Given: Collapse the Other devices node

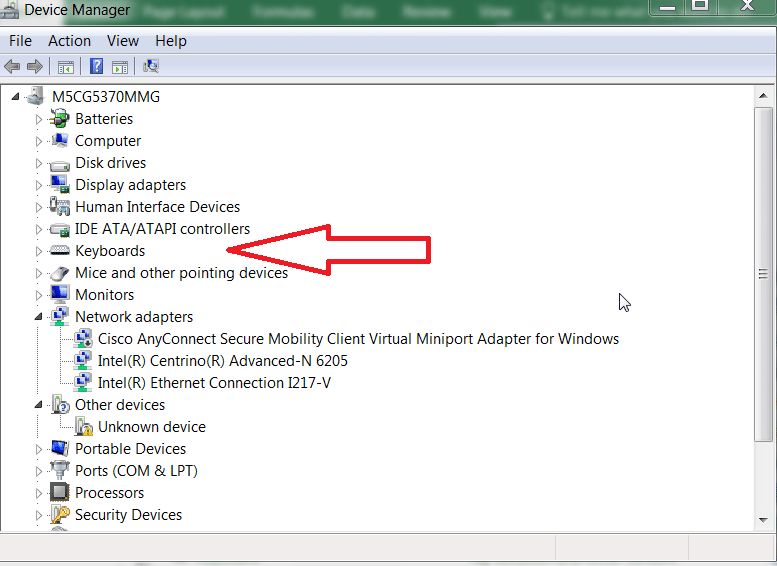Looking at the screenshot, I should tap(39, 405).
